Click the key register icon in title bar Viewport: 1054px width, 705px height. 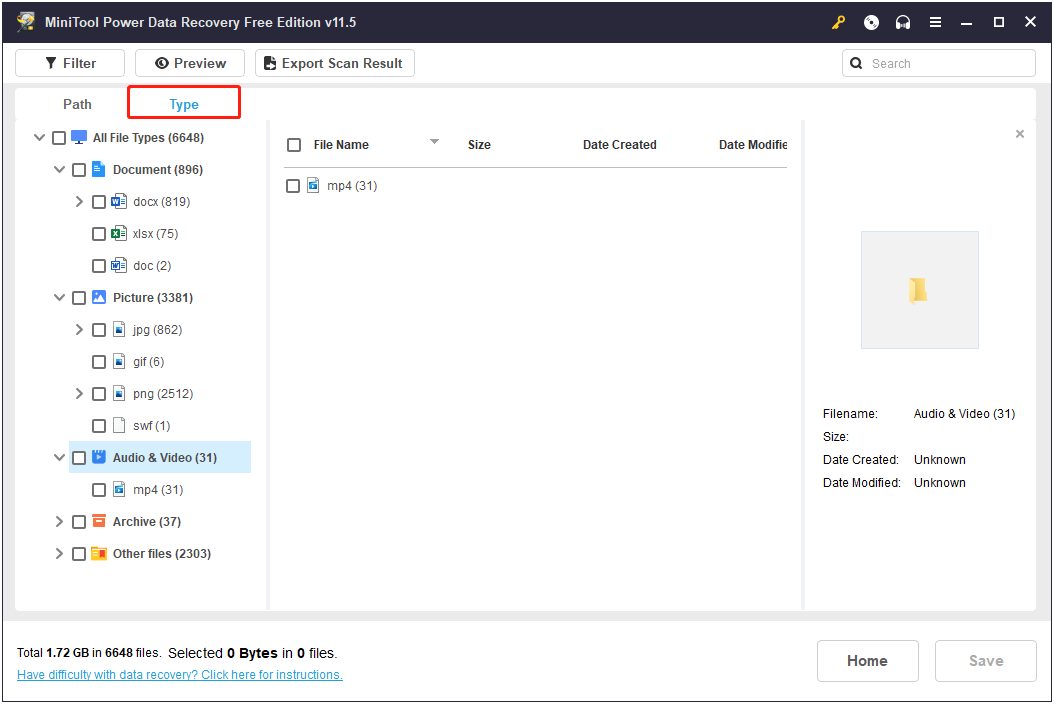click(838, 22)
